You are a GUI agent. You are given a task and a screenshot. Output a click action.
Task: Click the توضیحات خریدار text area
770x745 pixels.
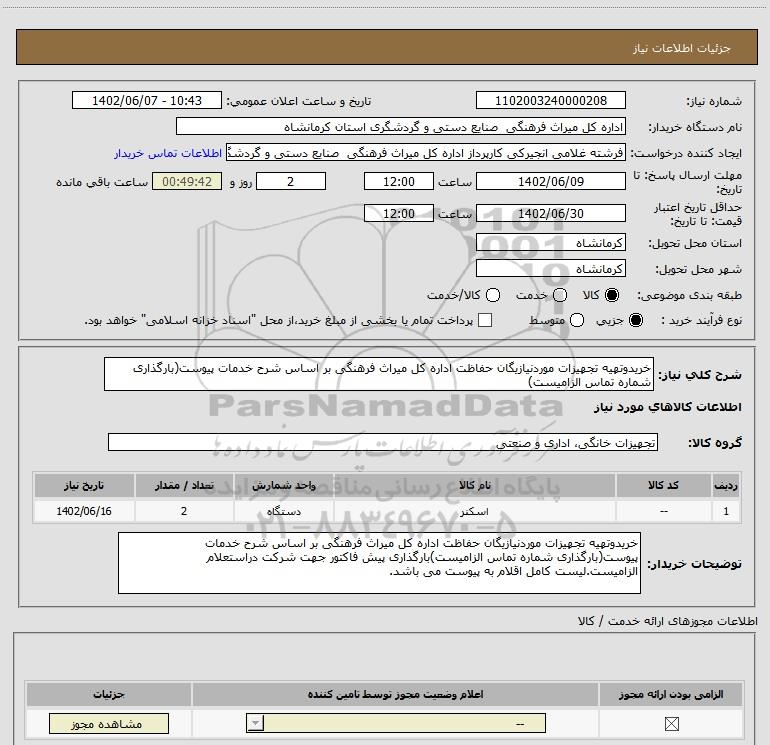point(379,563)
